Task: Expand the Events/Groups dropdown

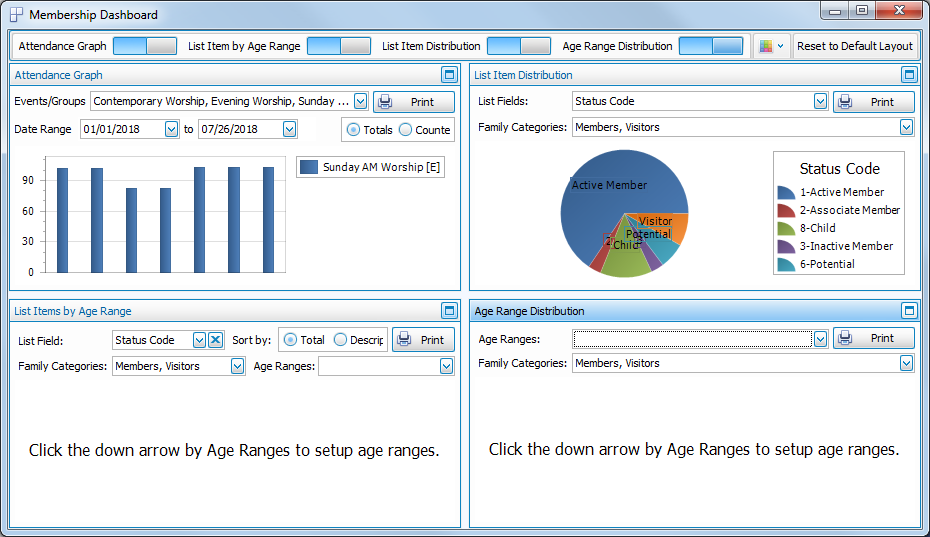Action: click(x=360, y=101)
